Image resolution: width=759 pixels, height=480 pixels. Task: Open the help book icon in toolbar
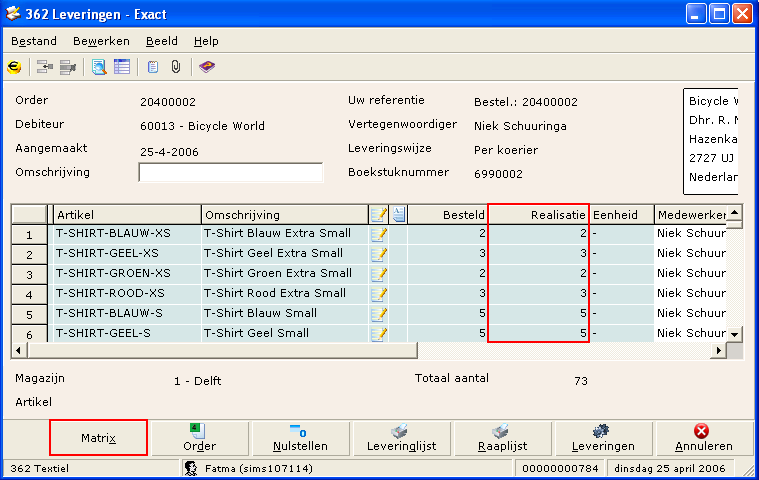pyautogui.click(x=207, y=67)
